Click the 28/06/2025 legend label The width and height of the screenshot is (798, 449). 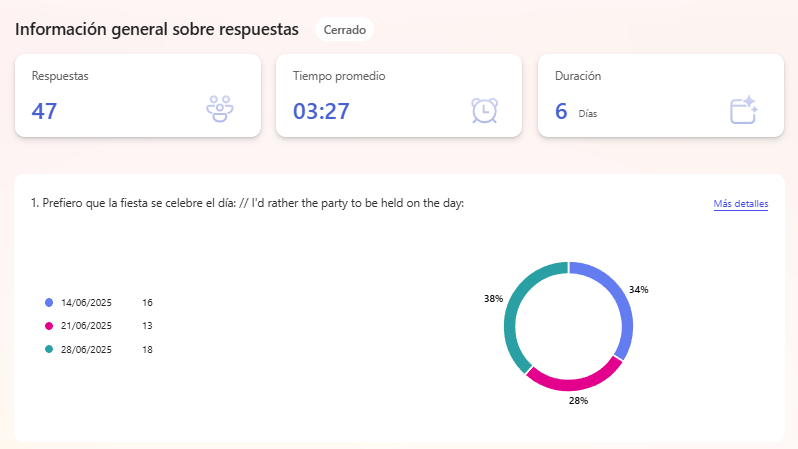click(x=86, y=349)
